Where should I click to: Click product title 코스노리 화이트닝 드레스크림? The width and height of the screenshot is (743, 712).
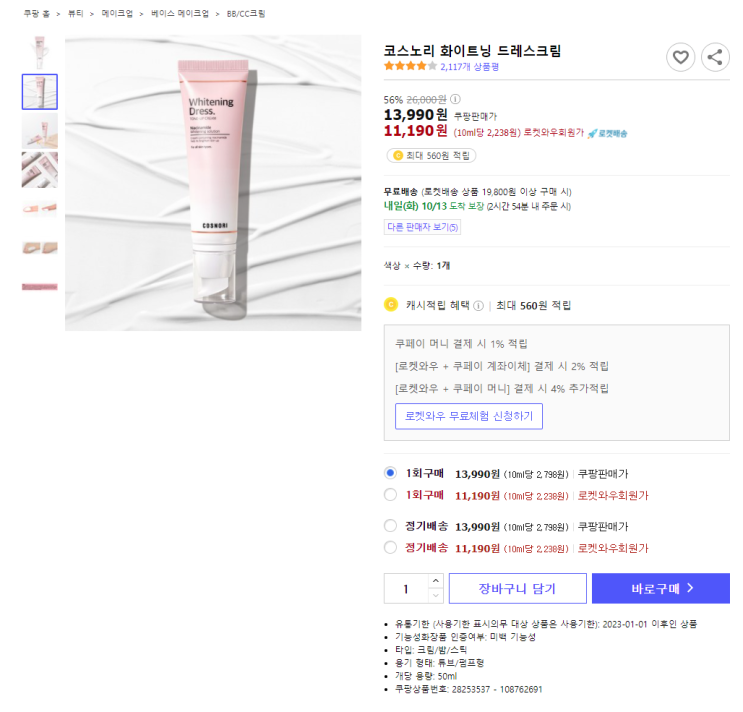pos(472,50)
